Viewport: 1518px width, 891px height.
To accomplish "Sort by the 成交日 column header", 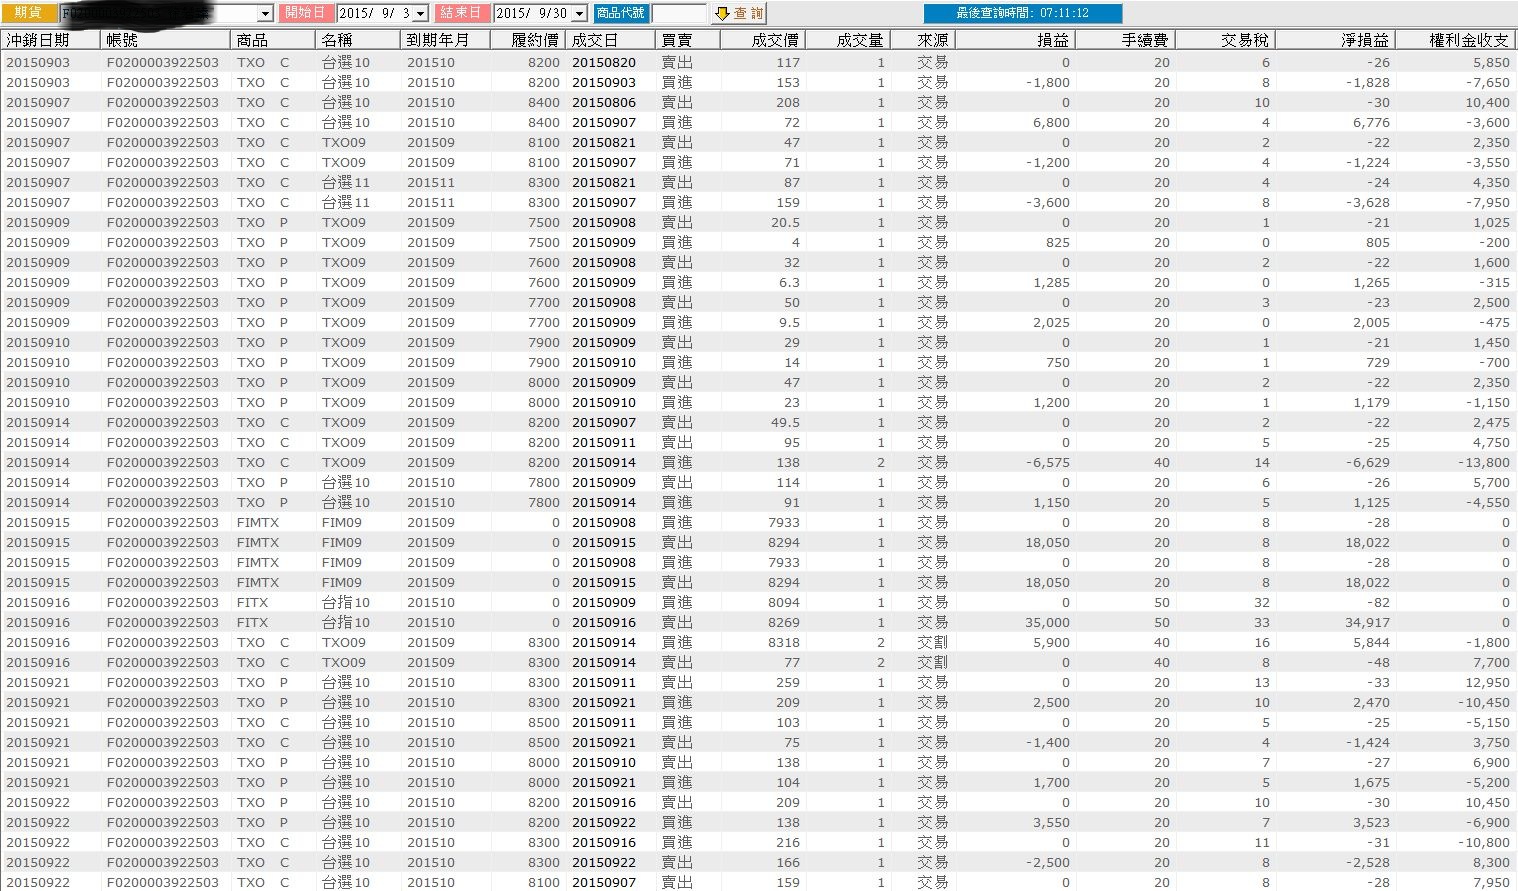I will (611, 40).
